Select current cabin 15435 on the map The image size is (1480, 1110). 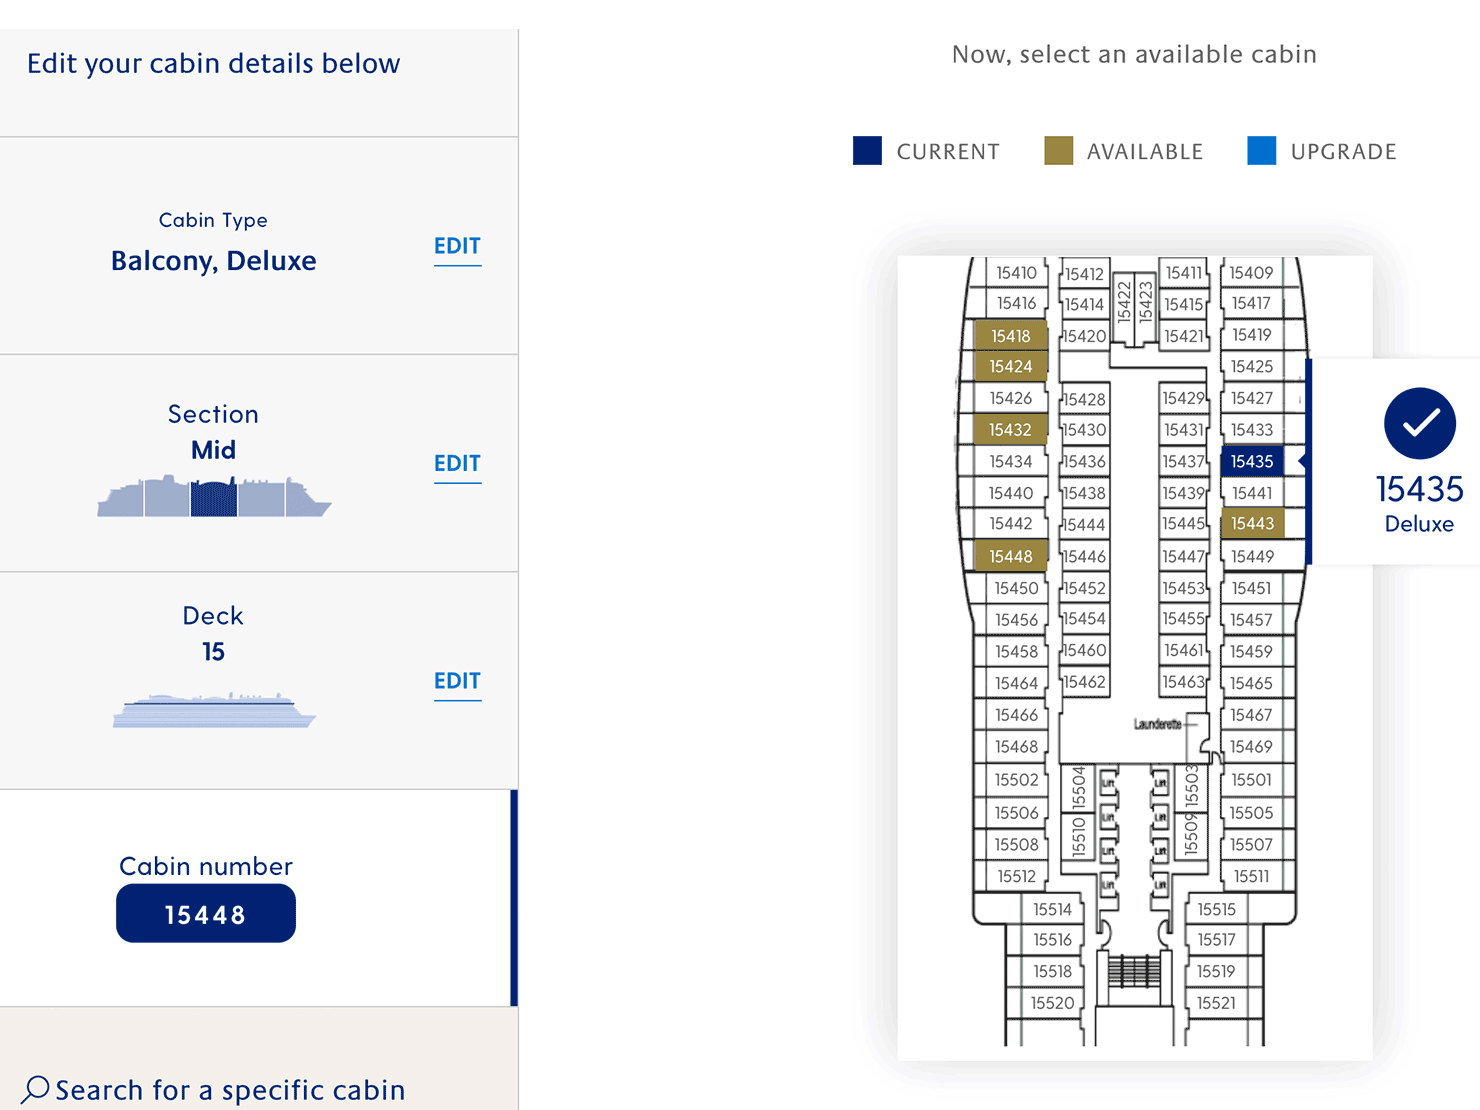[1251, 461]
